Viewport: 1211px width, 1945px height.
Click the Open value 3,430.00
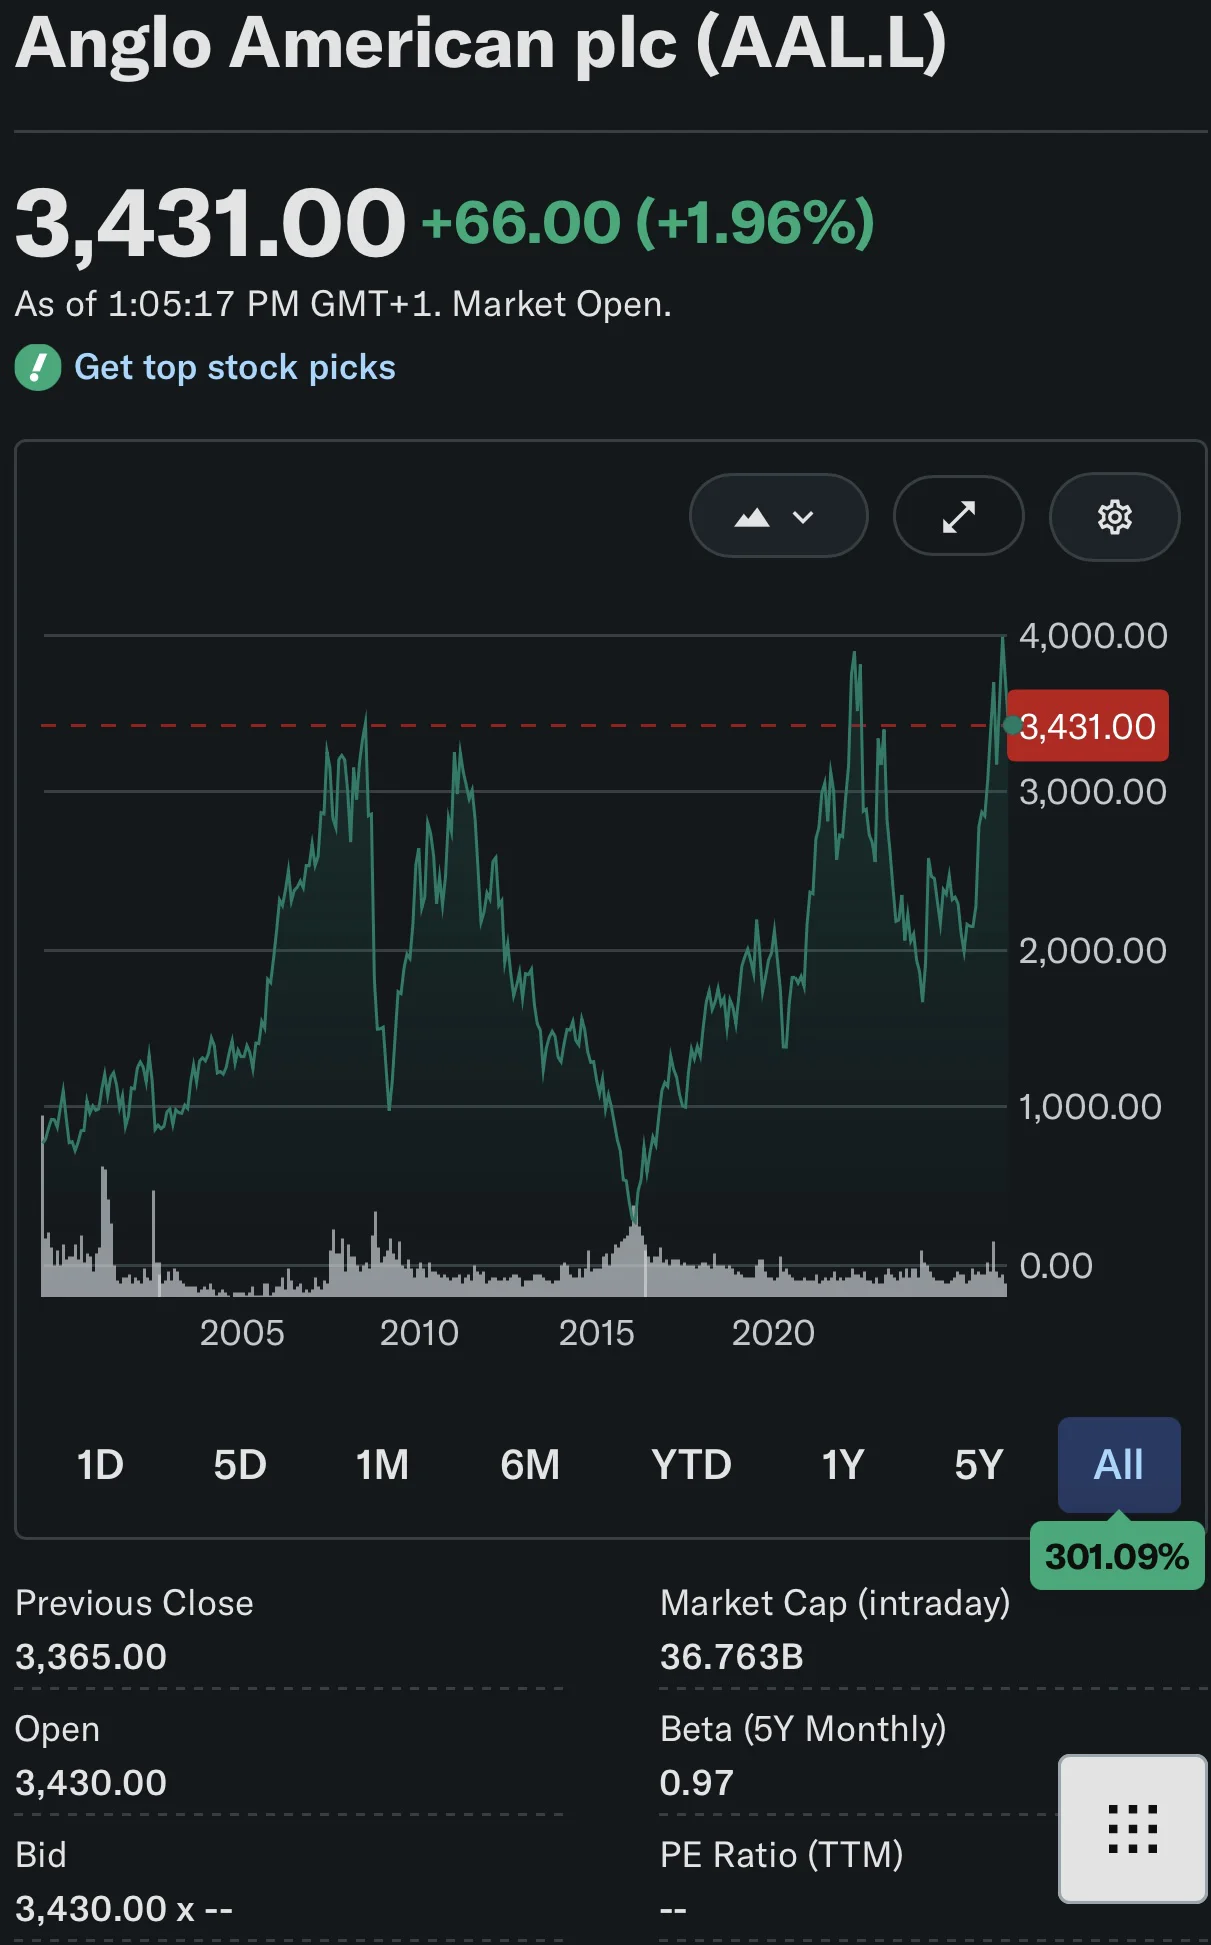[x=91, y=1783]
